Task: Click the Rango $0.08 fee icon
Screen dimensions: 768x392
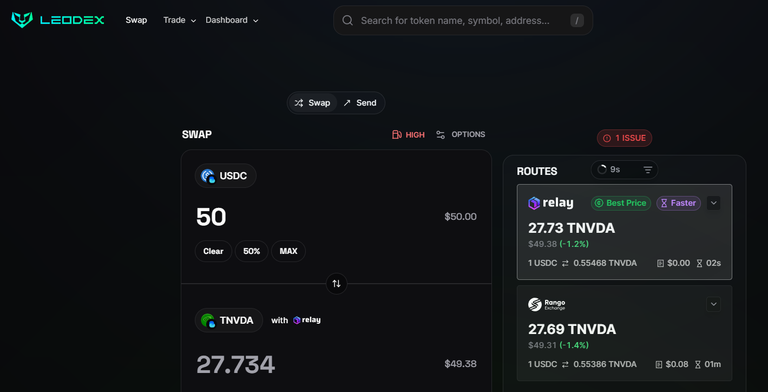Action: tap(659, 365)
